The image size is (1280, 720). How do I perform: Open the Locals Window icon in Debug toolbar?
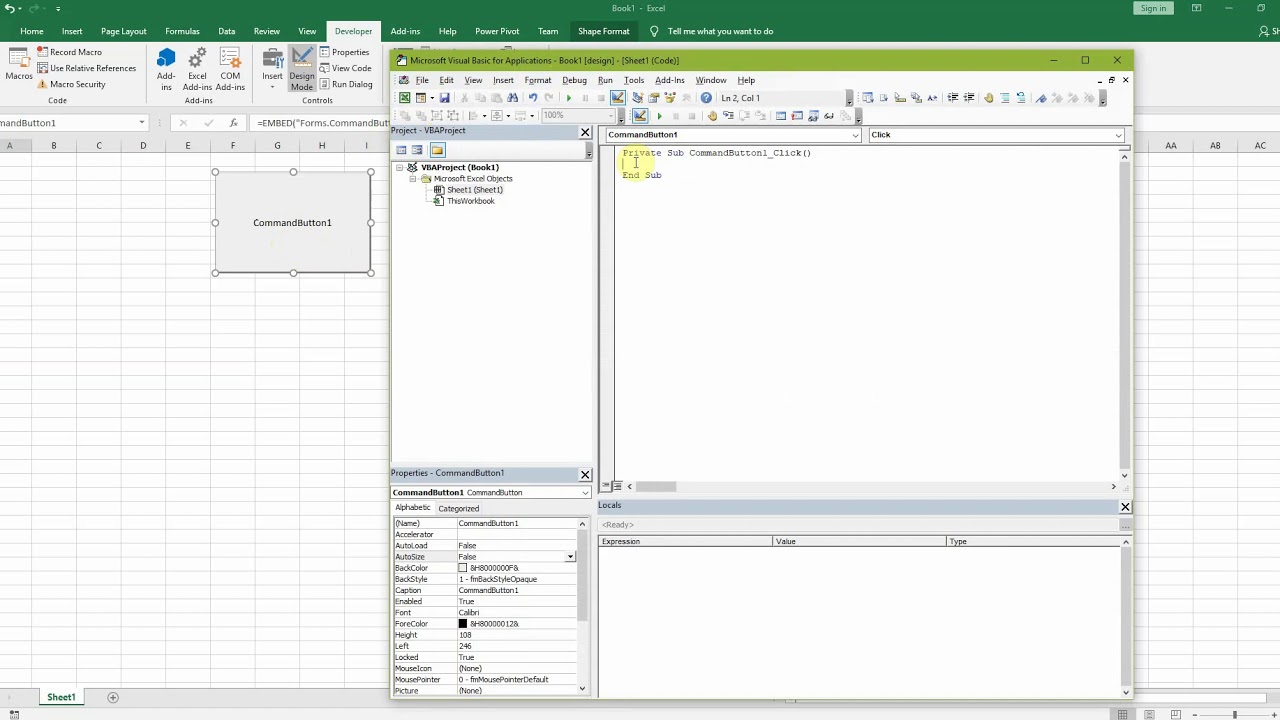coord(781,115)
